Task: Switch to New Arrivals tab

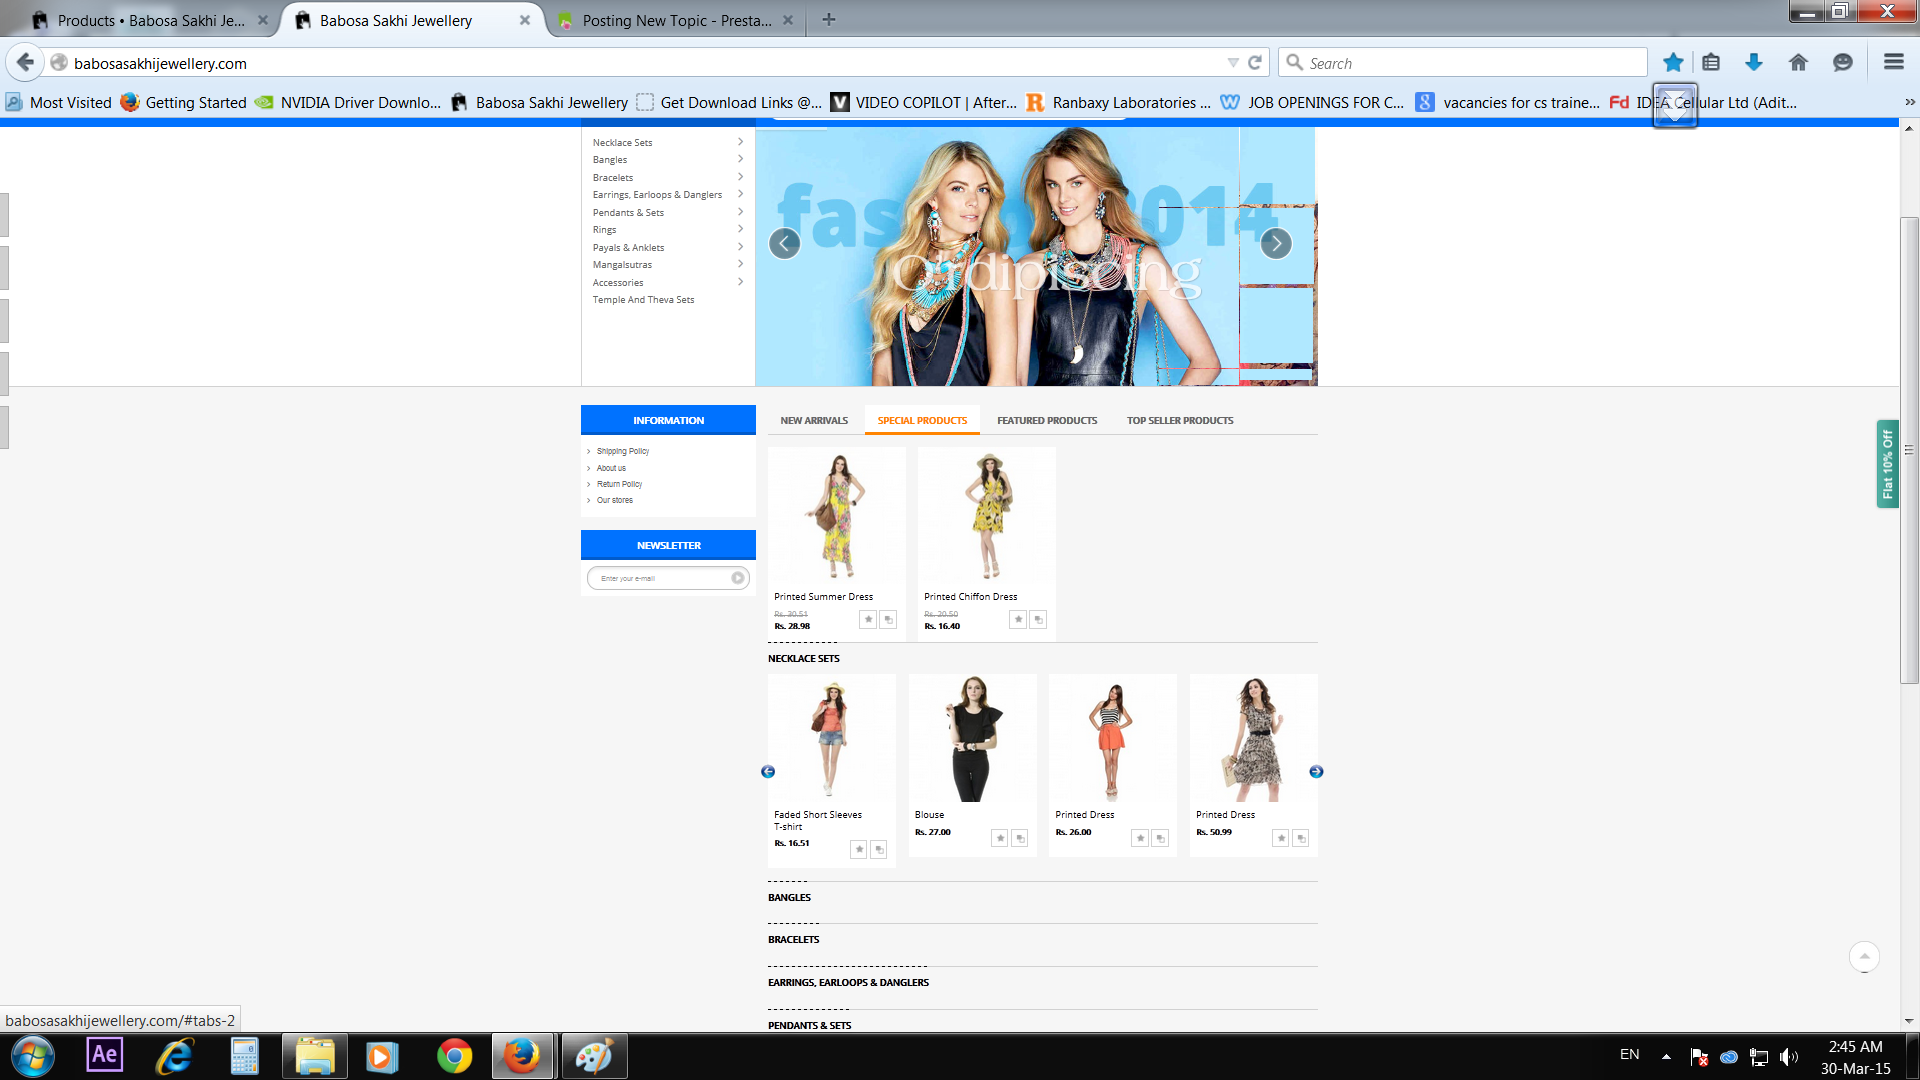Action: (x=814, y=421)
